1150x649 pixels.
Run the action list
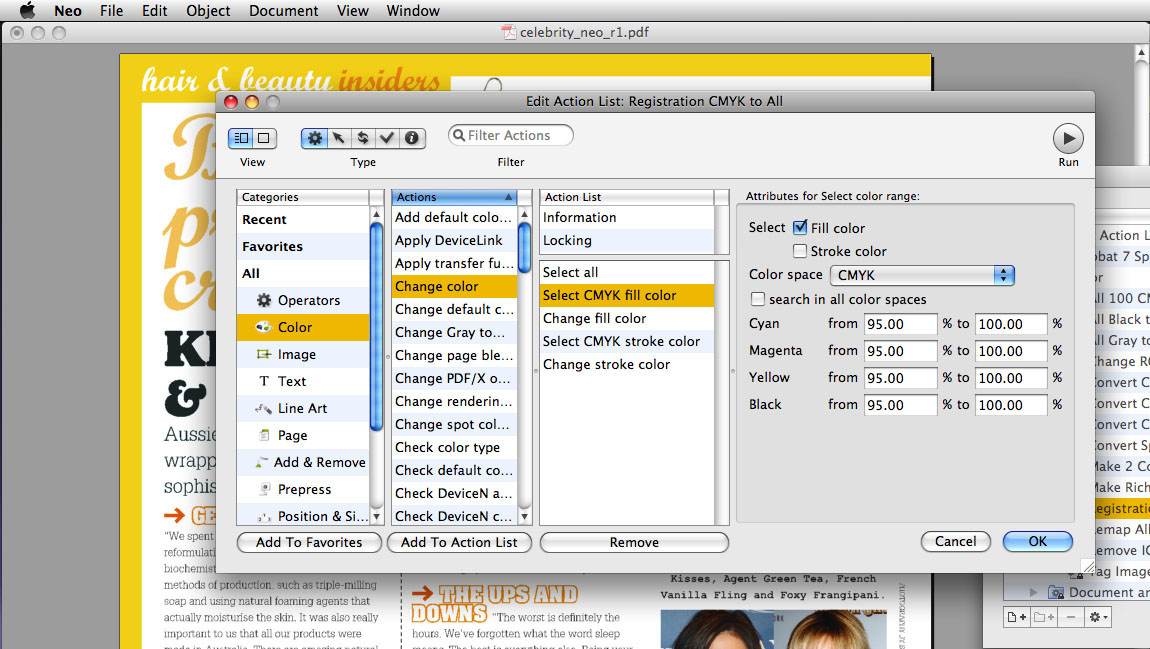[1068, 138]
